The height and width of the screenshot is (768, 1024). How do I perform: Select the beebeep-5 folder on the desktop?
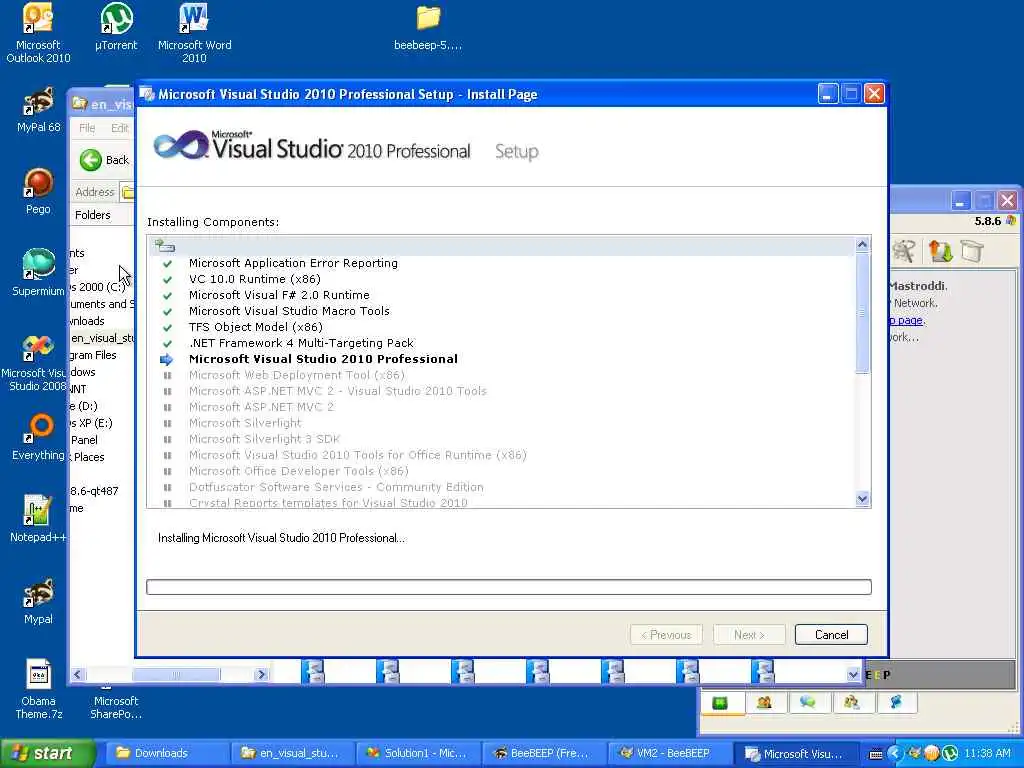[x=428, y=27]
